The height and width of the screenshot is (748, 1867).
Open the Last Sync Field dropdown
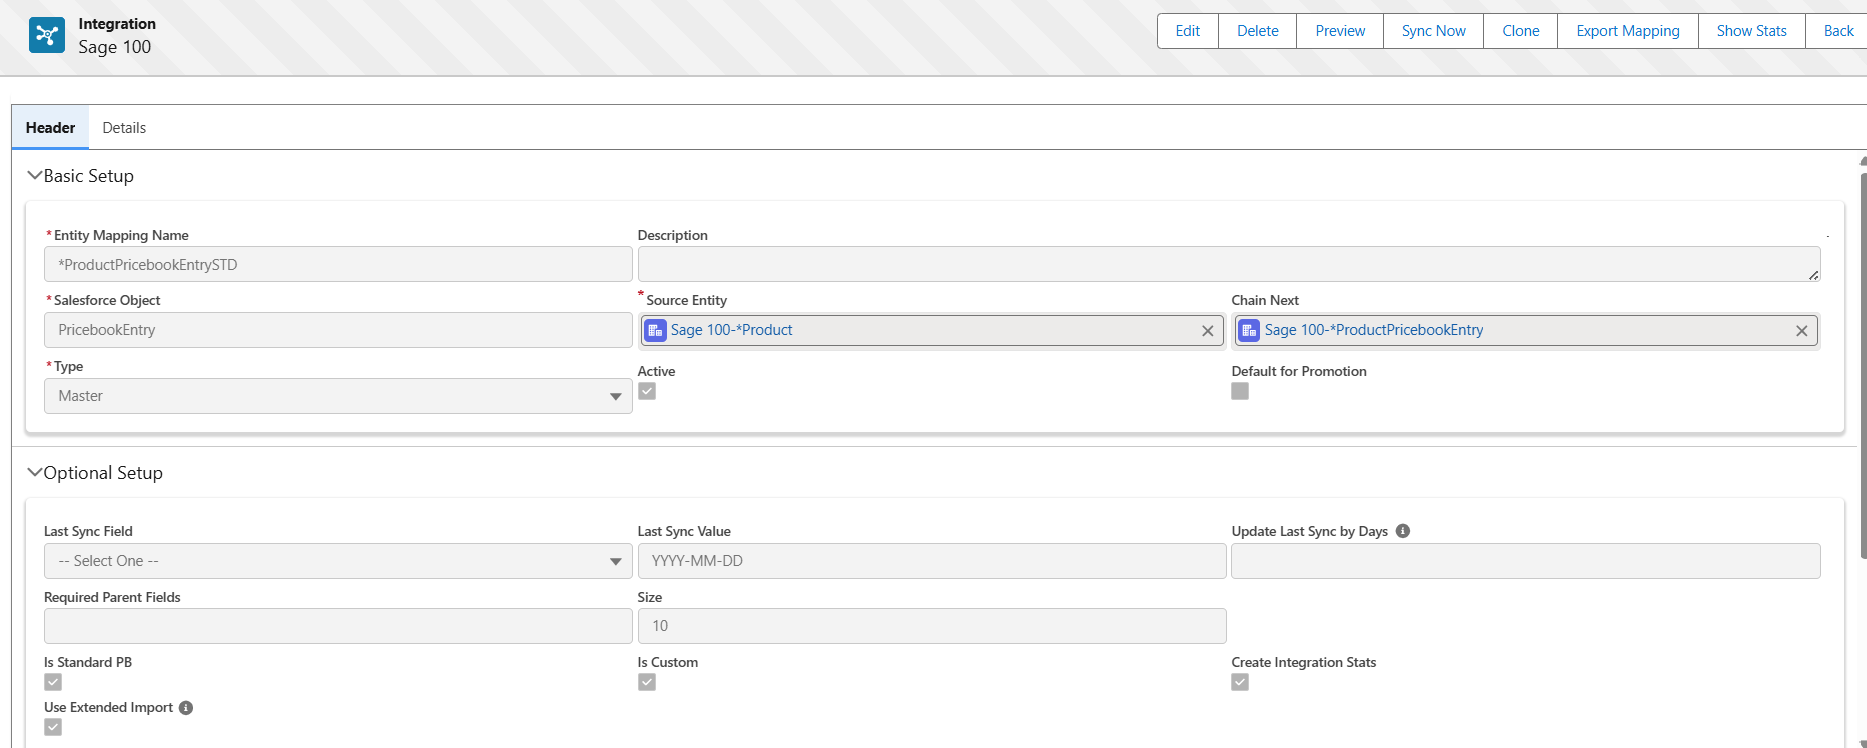click(x=338, y=561)
